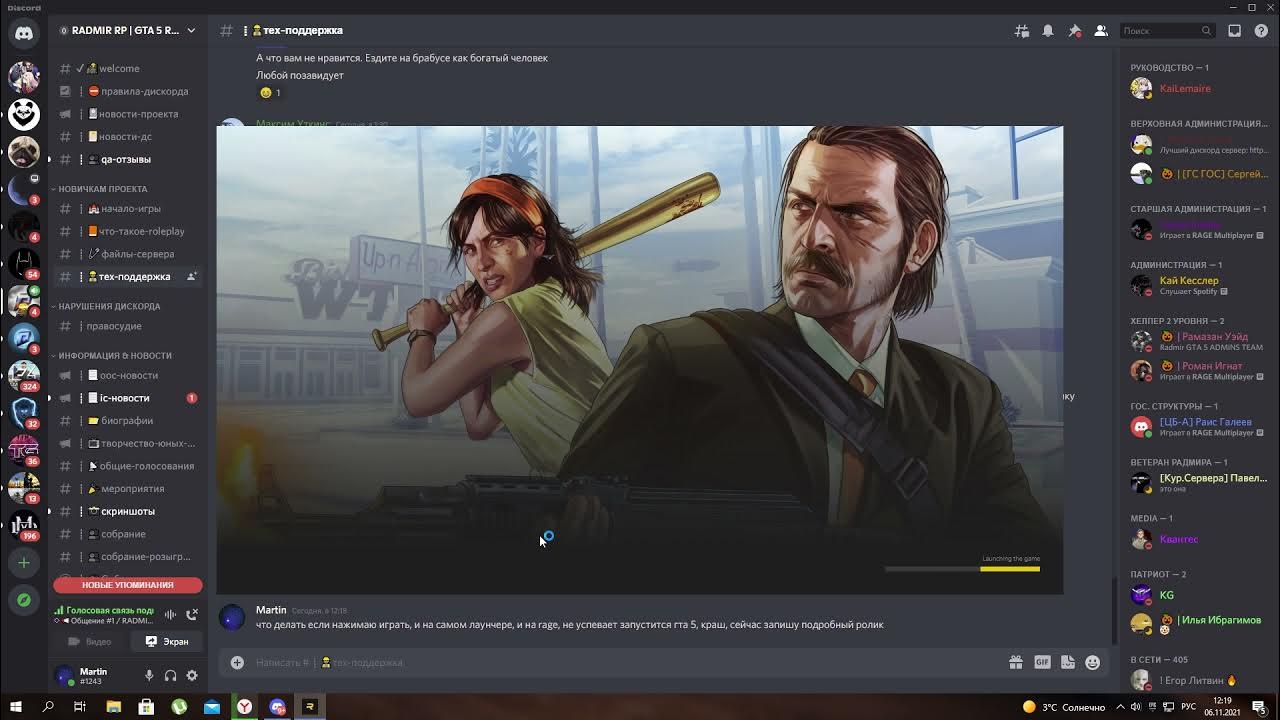Open the файлы-сервера channel

click(129, 254)
